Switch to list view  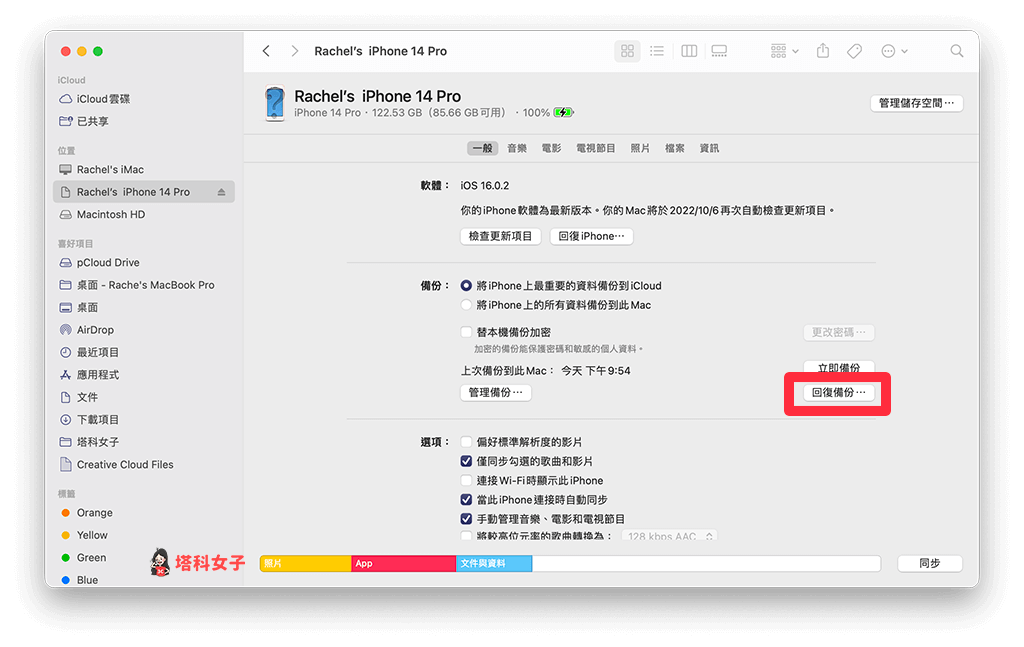coord(657,51)
